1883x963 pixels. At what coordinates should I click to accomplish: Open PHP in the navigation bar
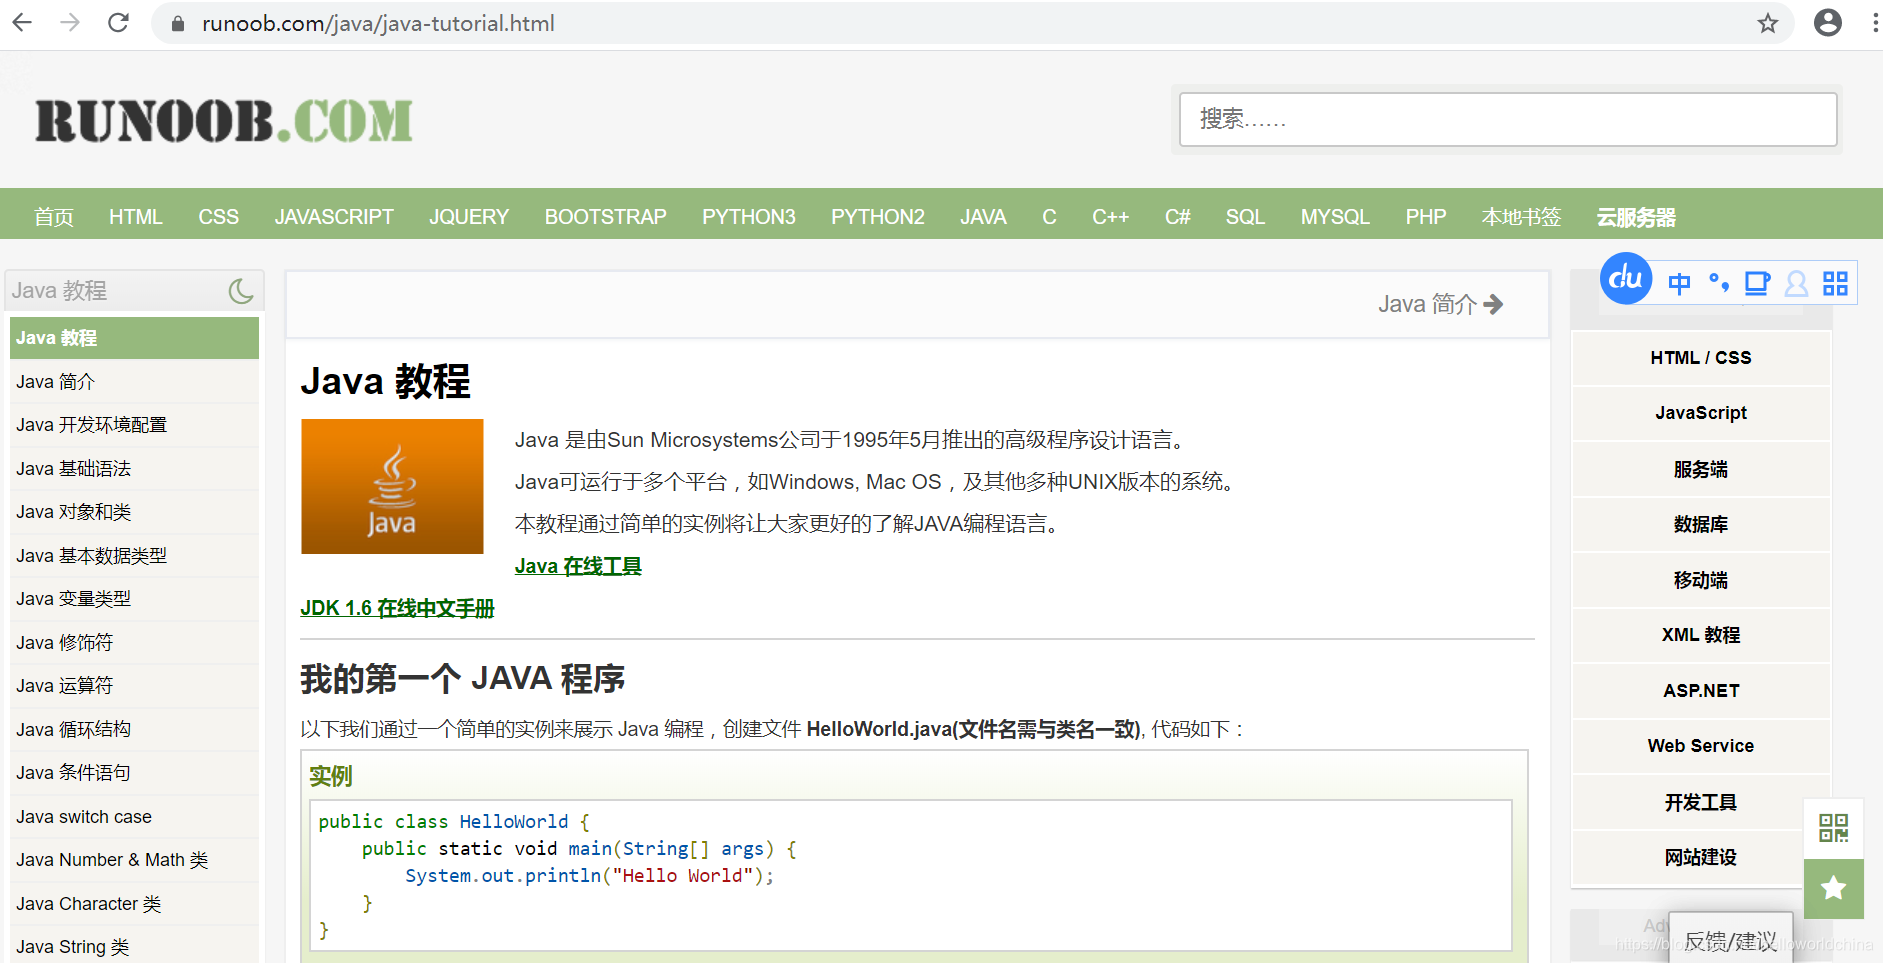1426,217
